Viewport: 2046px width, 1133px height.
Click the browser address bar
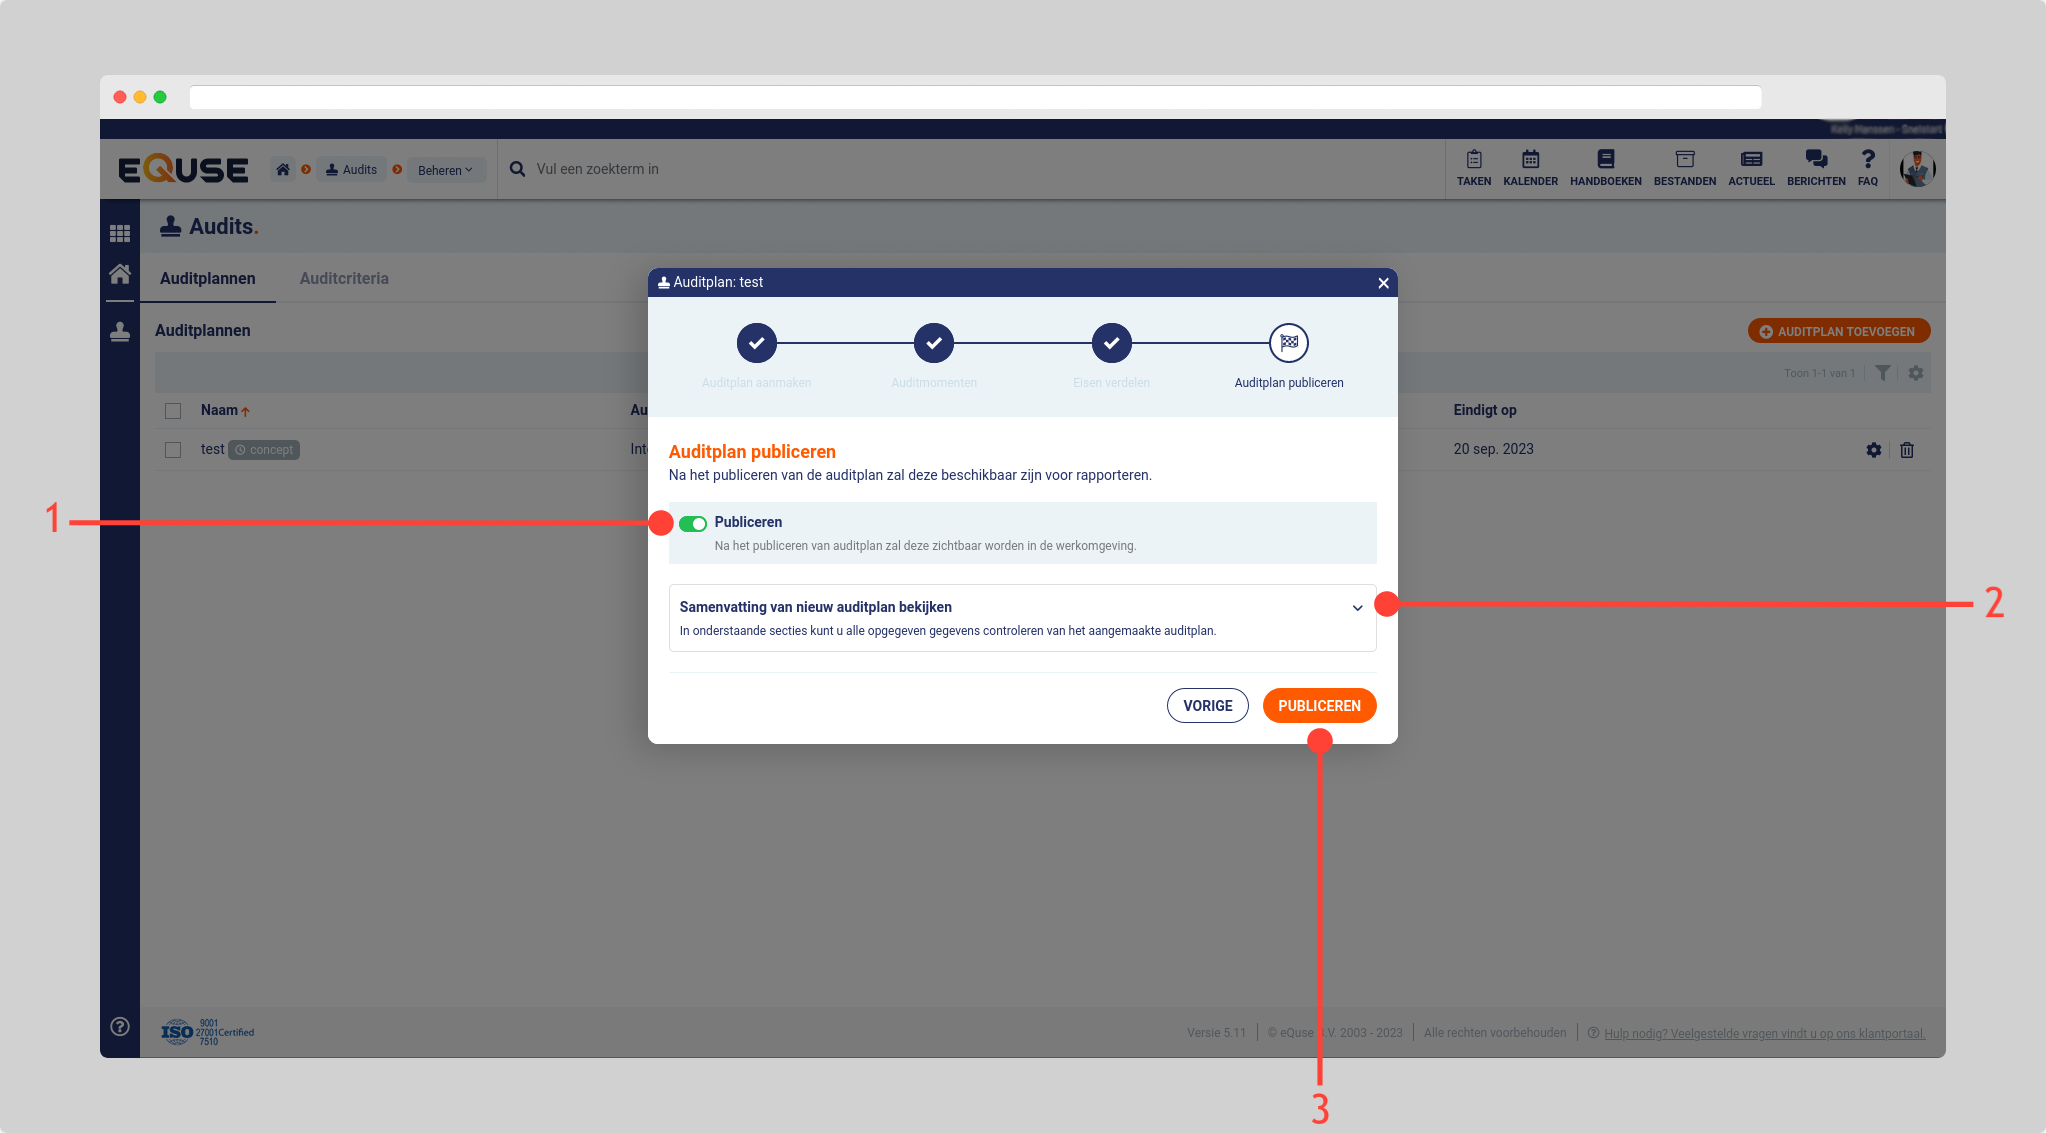[975, 97]
